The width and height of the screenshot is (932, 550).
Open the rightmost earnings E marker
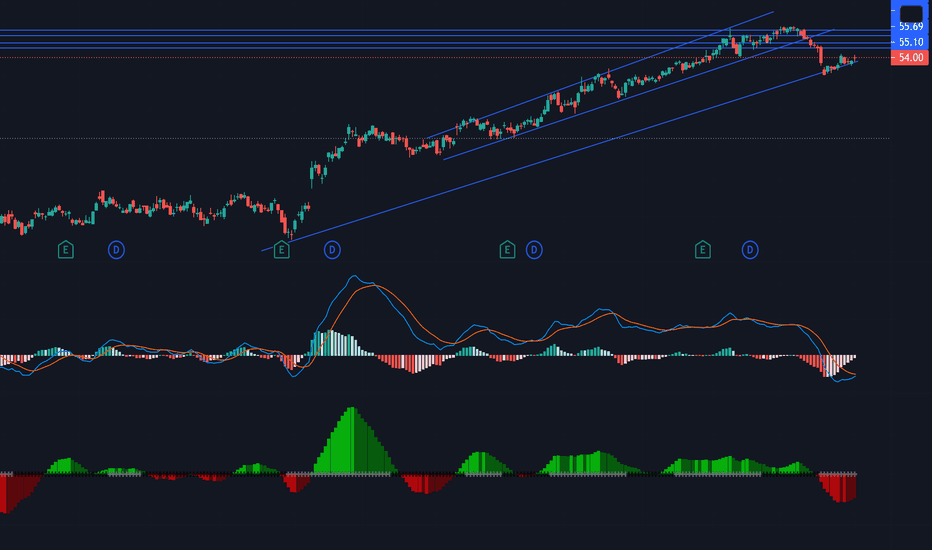tap(703, 250)
